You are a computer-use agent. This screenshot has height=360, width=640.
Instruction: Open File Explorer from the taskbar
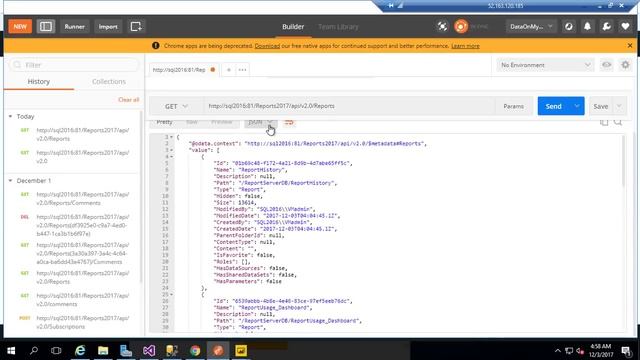click(103, 350)
